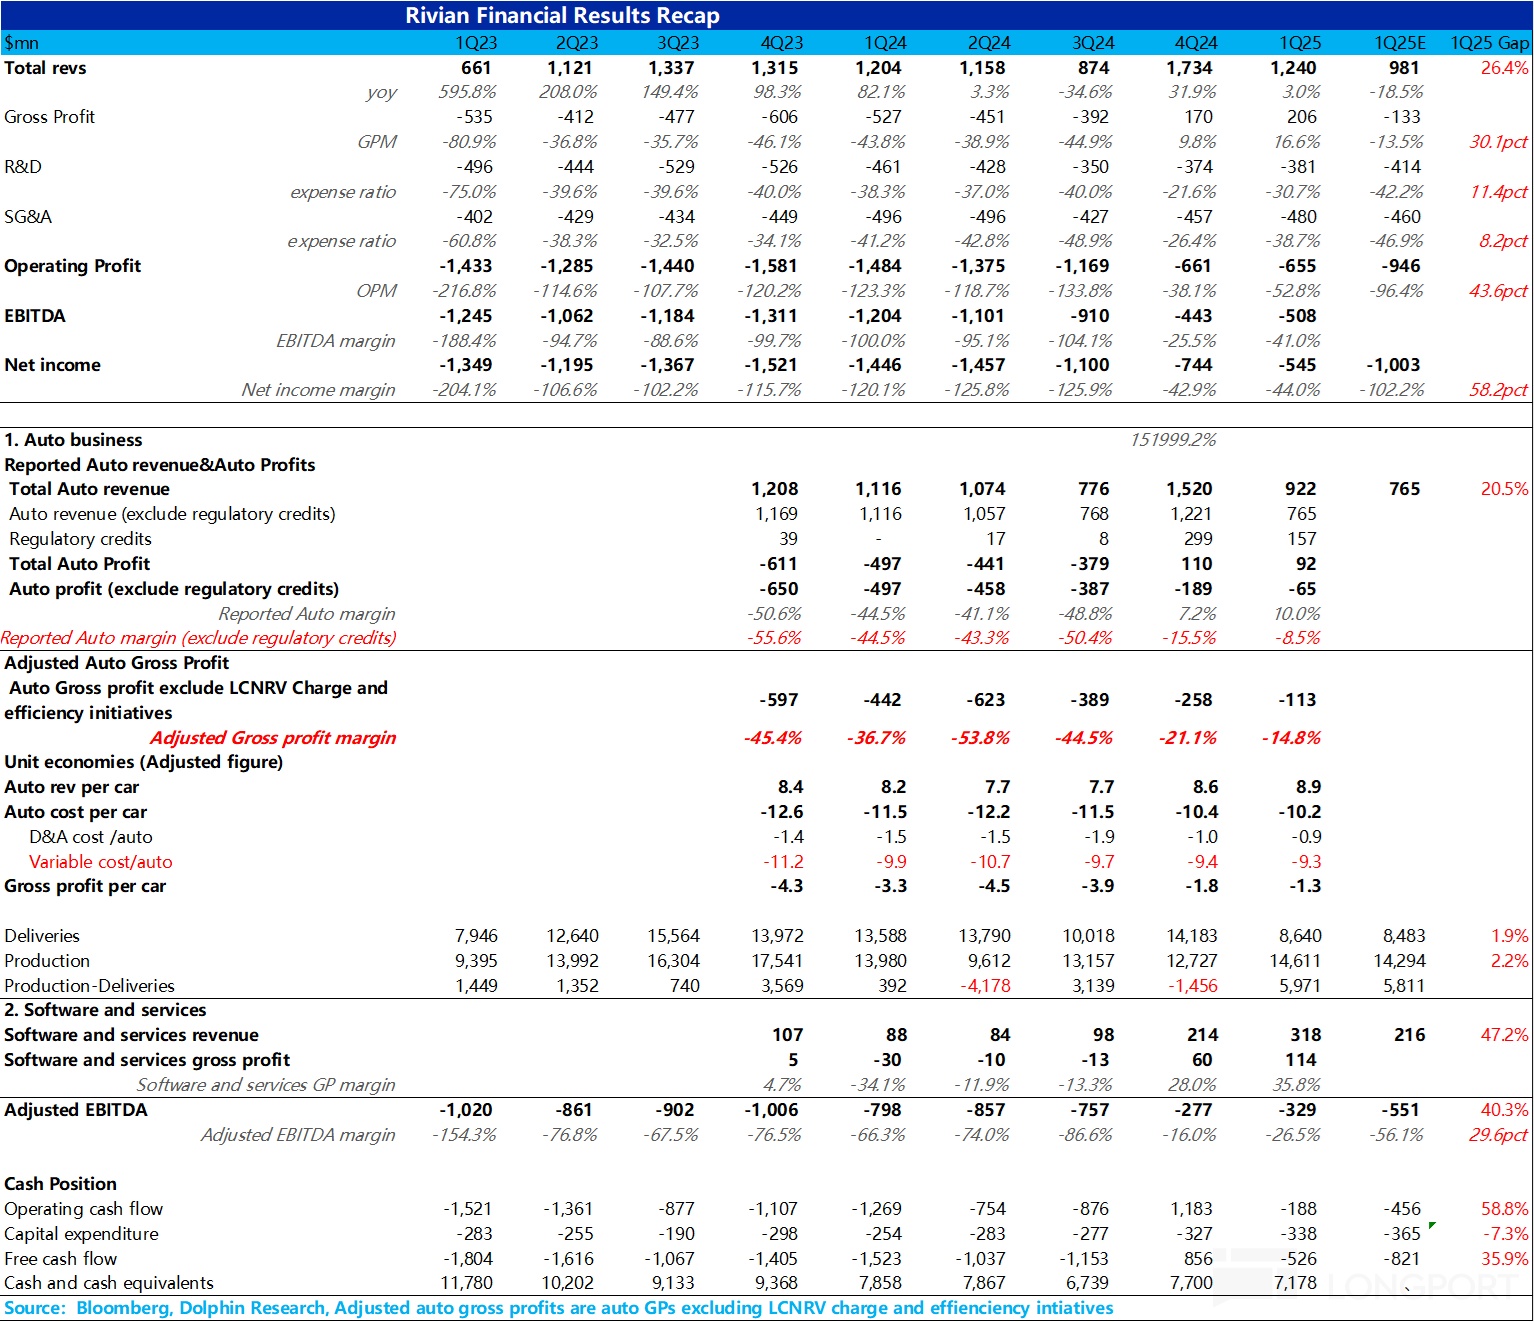The width and height of the screenshot is (1534, 1322).
Task: Select the stray value 151999.2%
Action: tap(1173, 440)
